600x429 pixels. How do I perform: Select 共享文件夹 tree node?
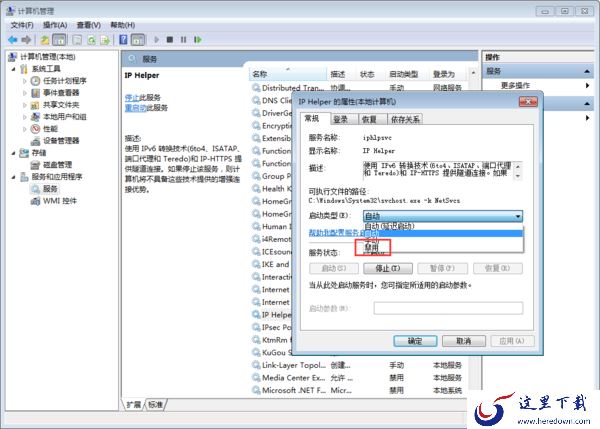61,105
